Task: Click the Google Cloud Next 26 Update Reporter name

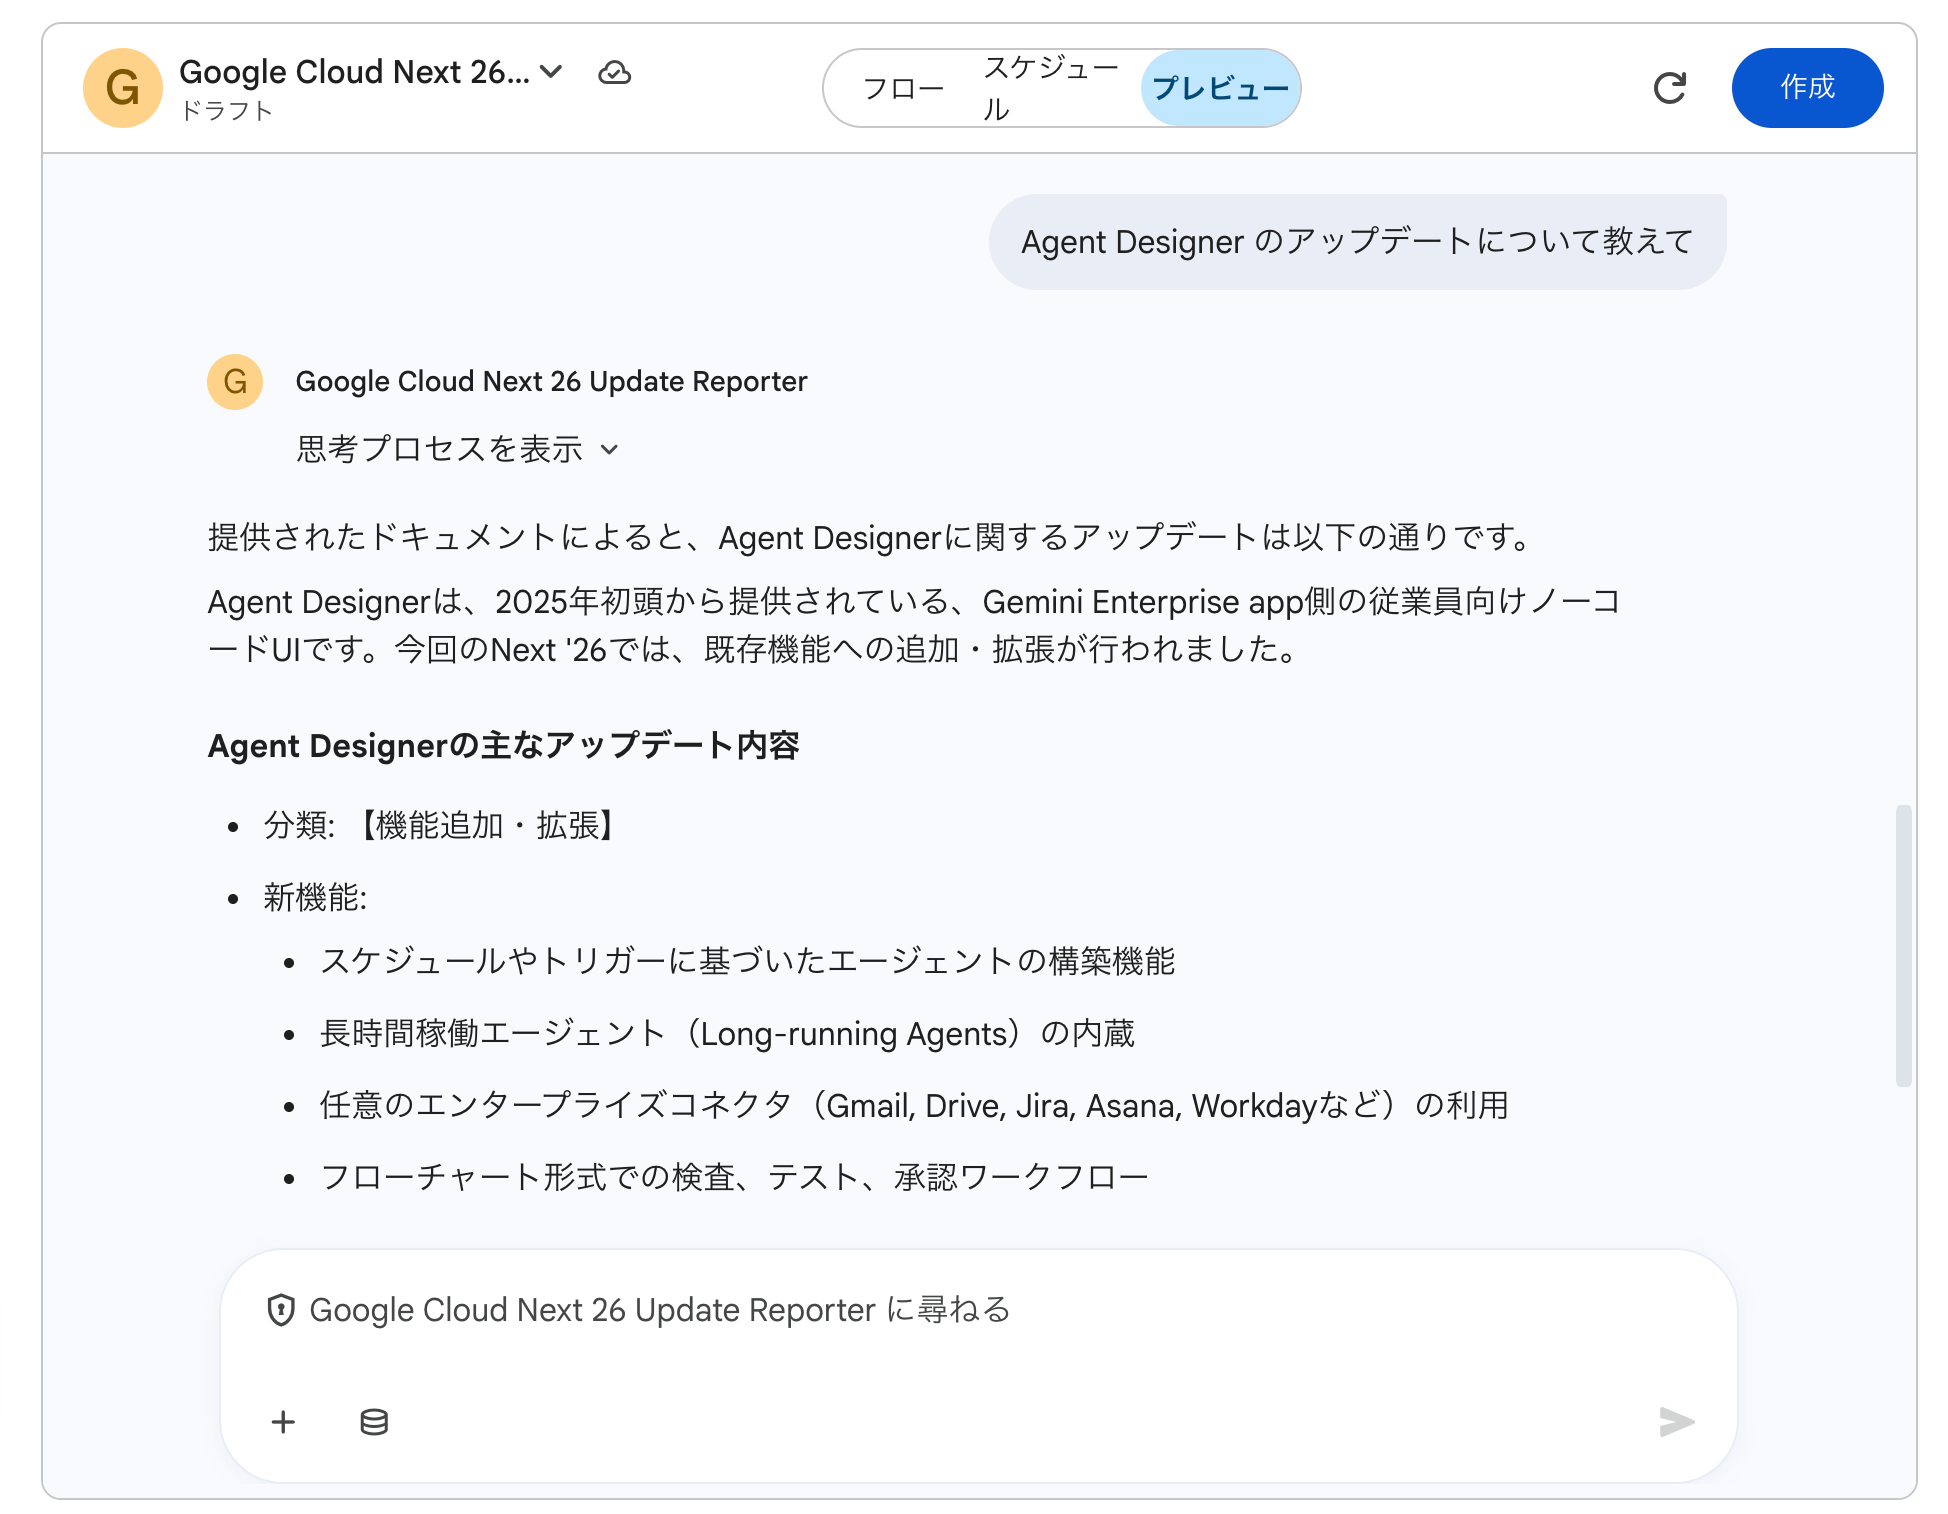Action: pyautogui.click(x=551, y=382)
